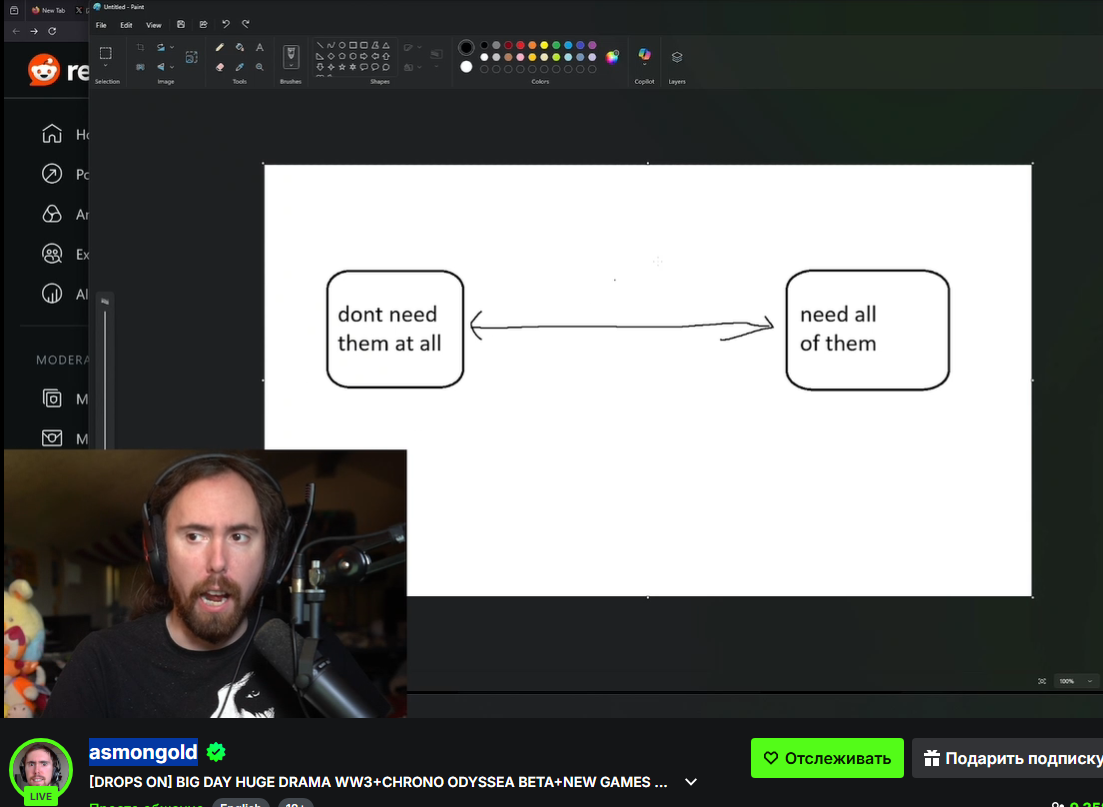
Task: Open Edit colors color wheel
Action: click(612, 58)
